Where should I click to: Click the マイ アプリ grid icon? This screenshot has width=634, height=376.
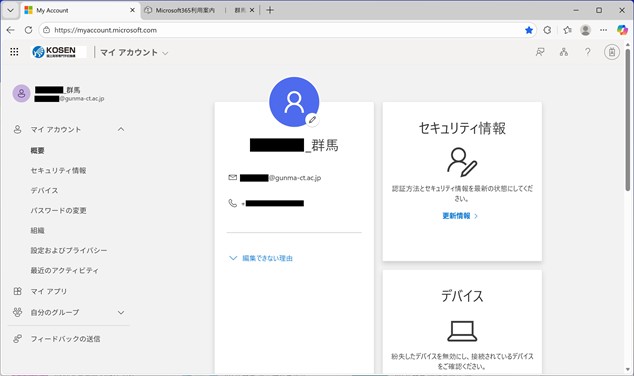click(x=17, y=291)
